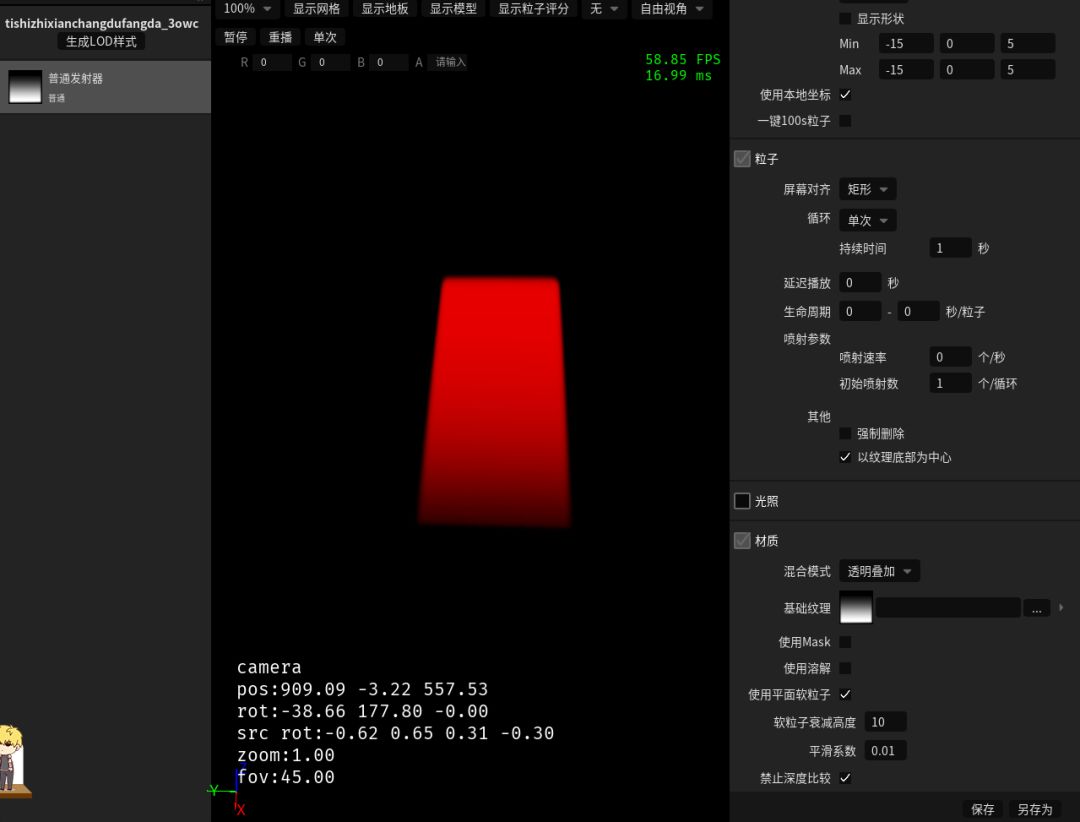Screen dimensions: 1080x822
Task: Click the 保存 button
Action: (x=982, y=809)
